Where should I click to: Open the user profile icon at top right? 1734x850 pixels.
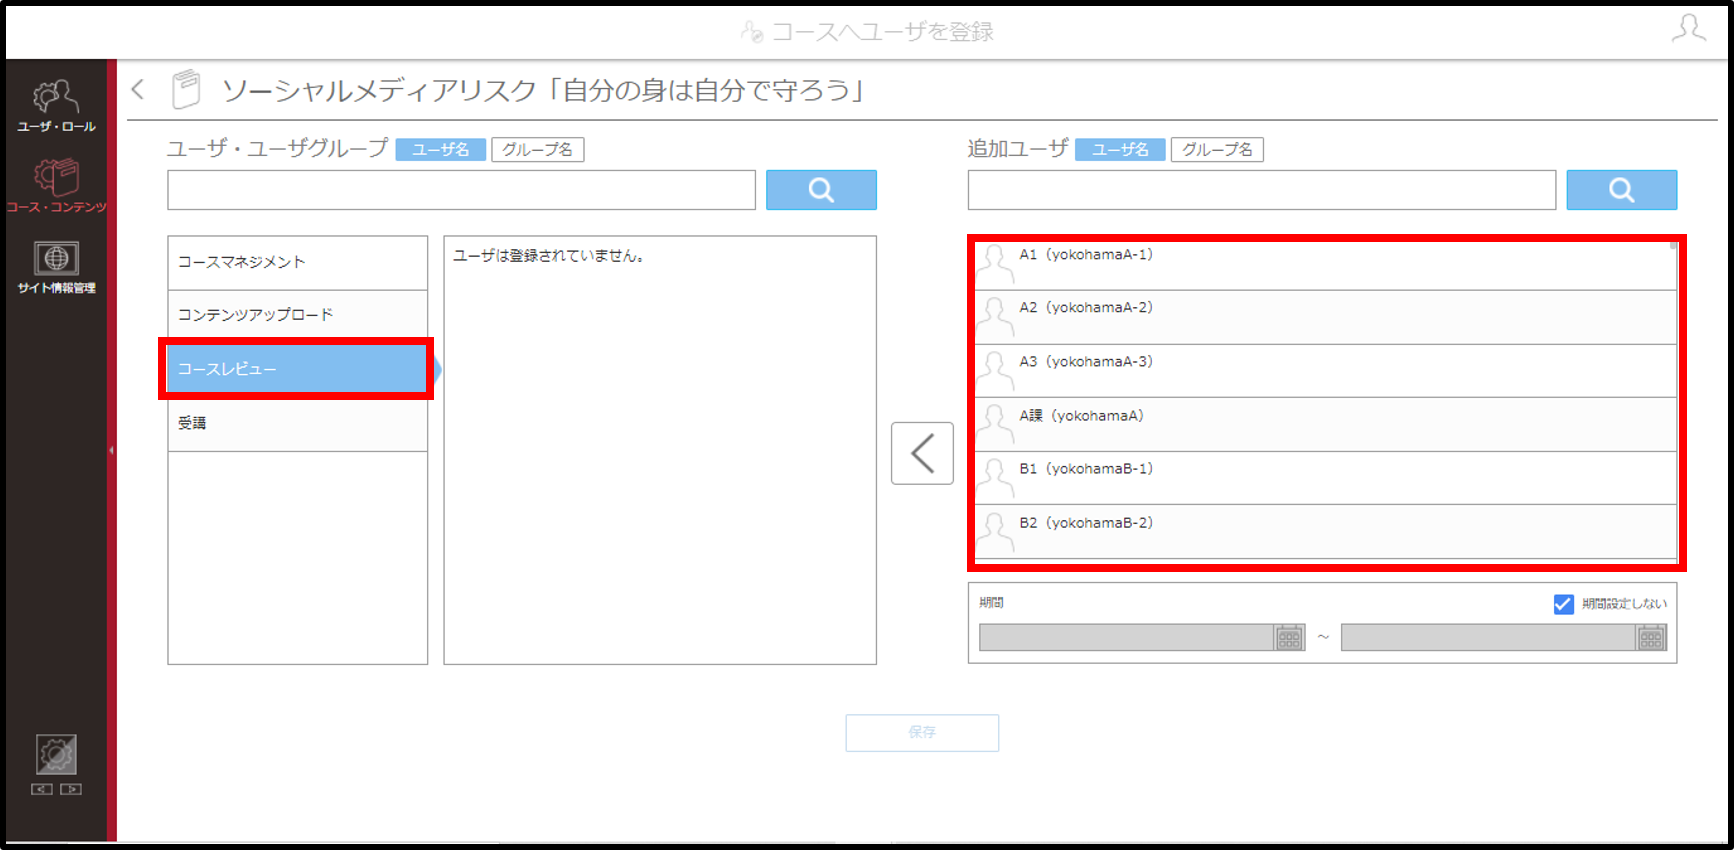click(x=1689, y=28)
